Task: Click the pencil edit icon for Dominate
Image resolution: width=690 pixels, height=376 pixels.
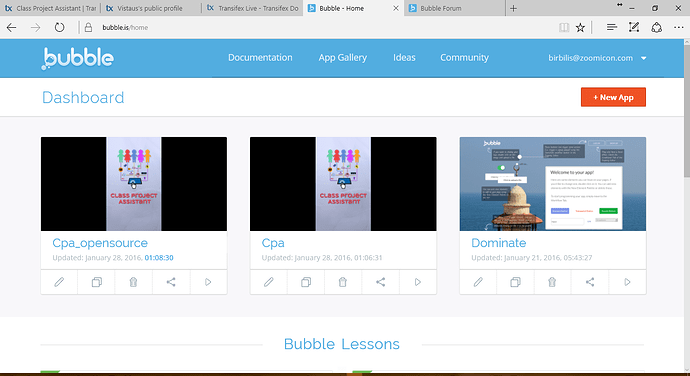Action: [478, 282]
